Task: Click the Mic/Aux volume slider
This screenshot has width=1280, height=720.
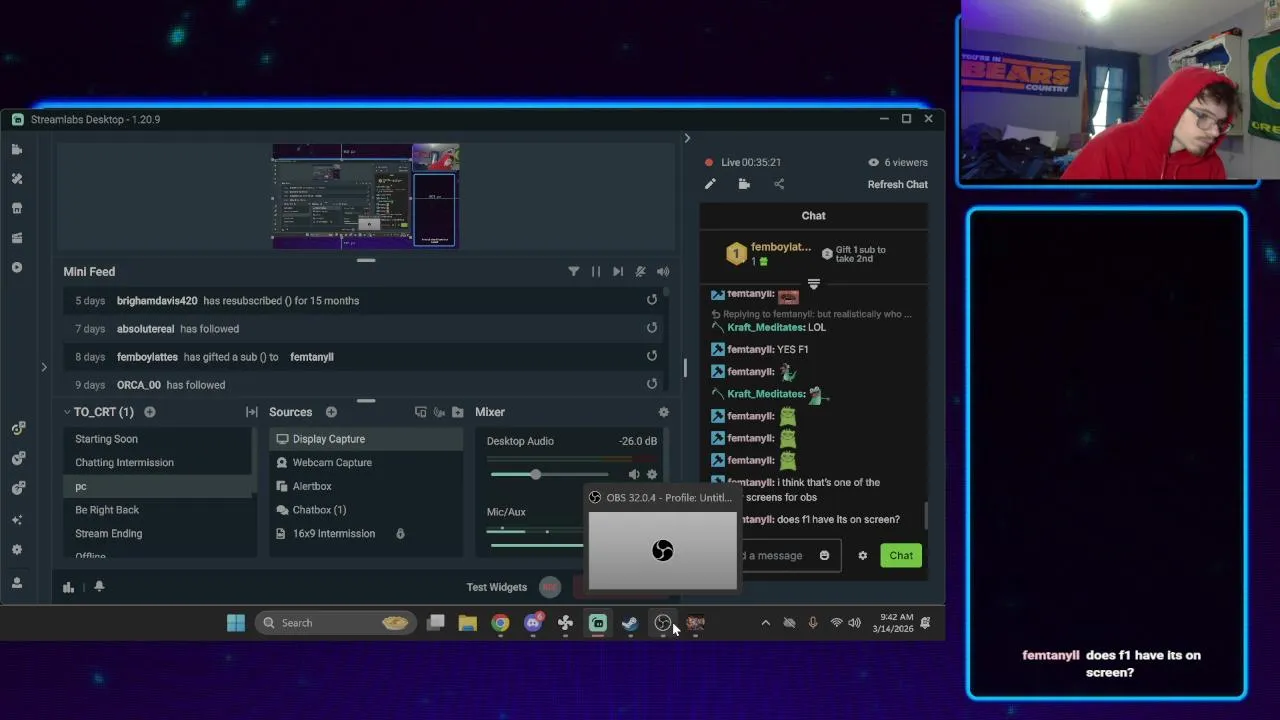Action: (536, 545)
